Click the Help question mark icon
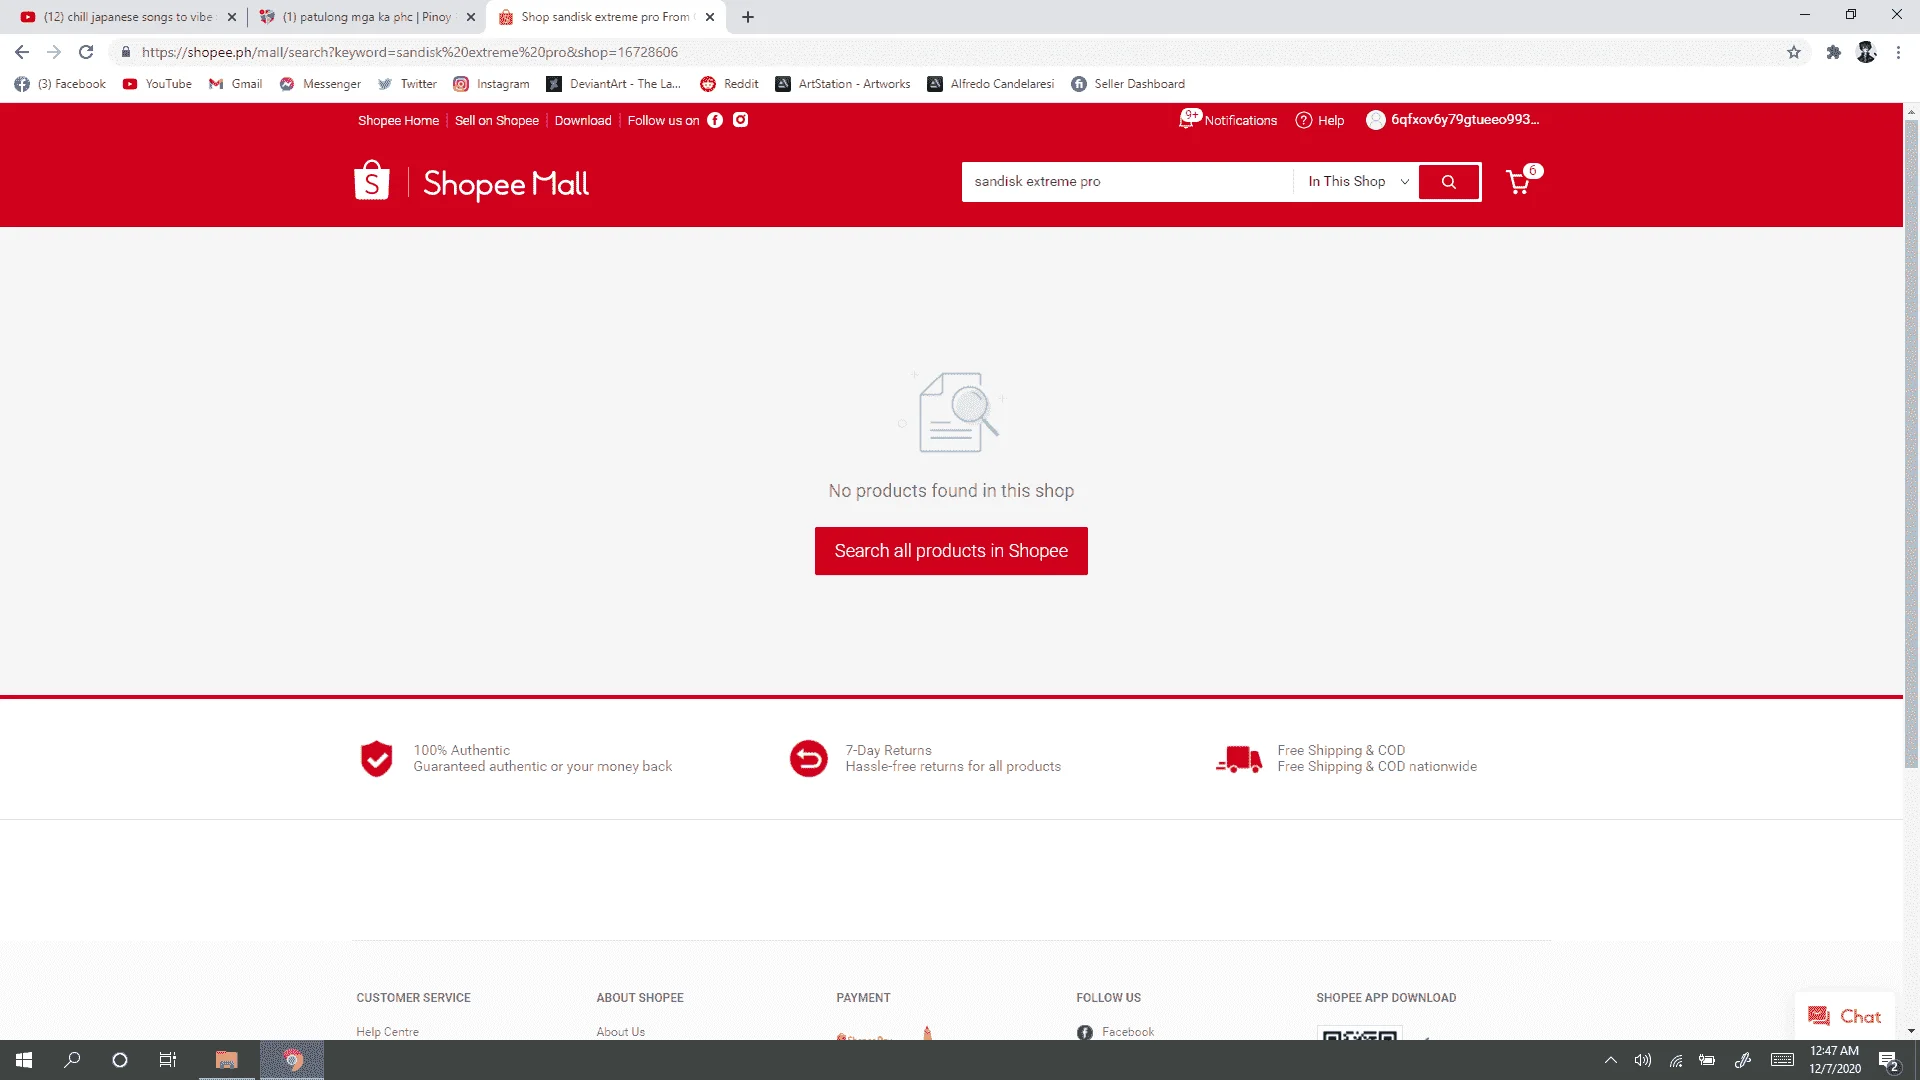The width and height of the screenshot is (1920, 1080). pos(1304,120)
